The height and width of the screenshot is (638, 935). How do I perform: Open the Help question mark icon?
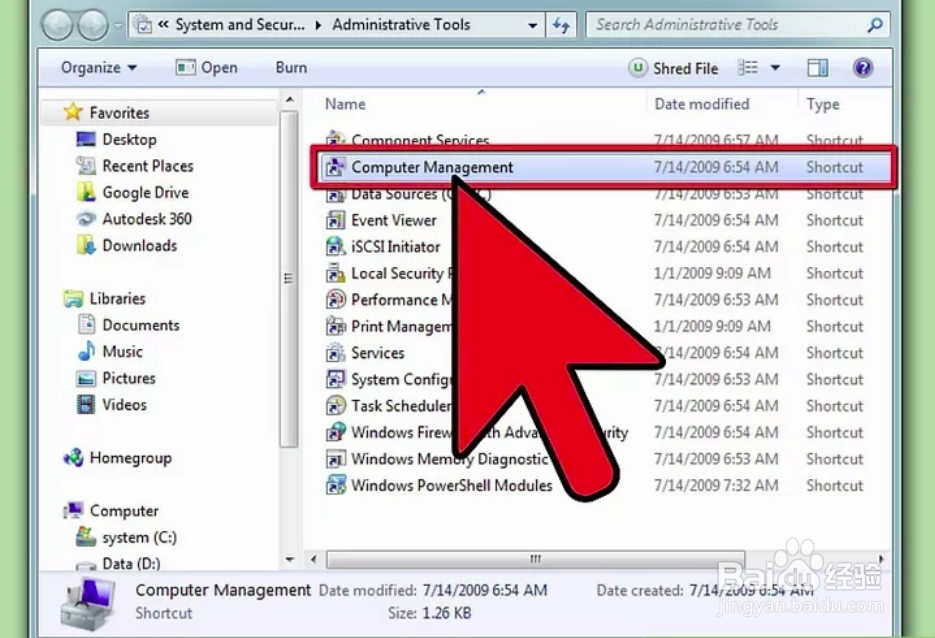tap(863, 67)
